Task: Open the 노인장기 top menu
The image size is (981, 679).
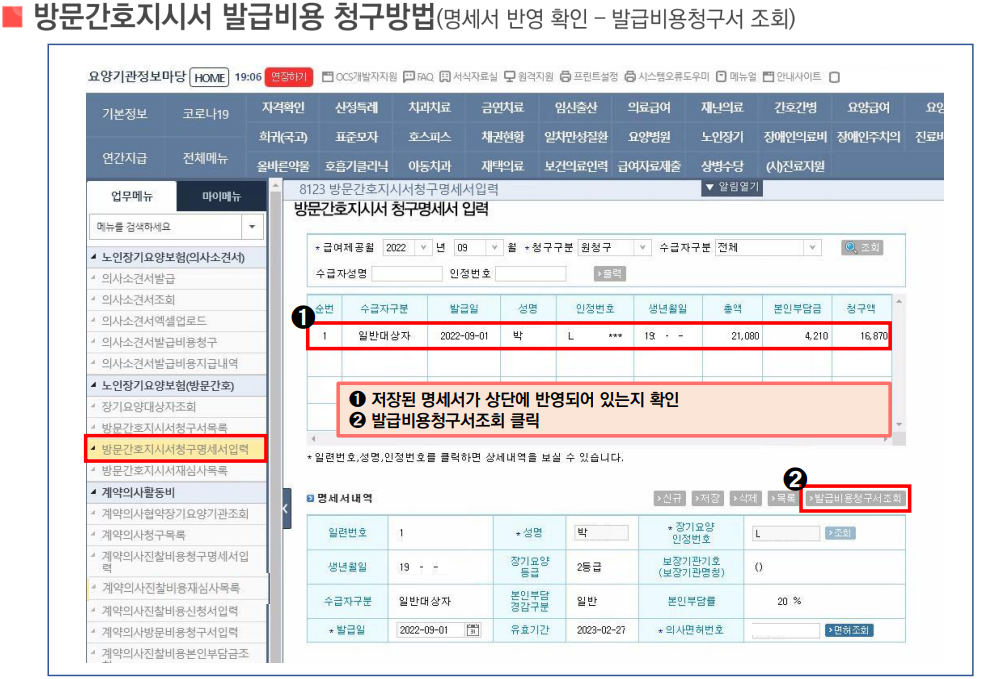Action: [x=722, y=137]
